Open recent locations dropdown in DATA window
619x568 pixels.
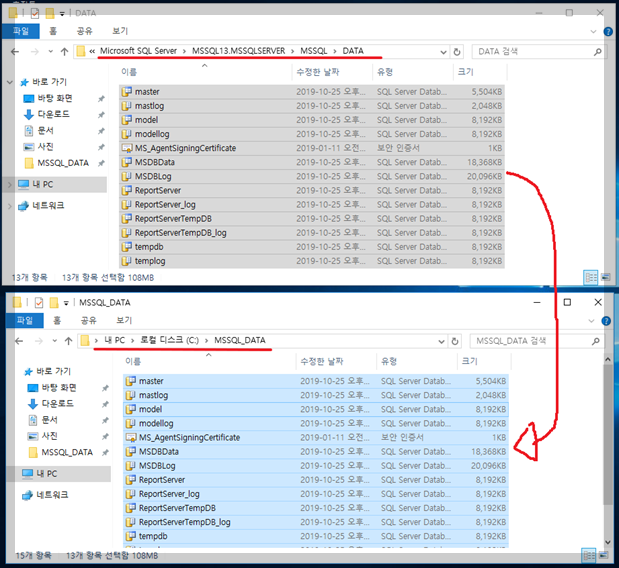point(51,52)
